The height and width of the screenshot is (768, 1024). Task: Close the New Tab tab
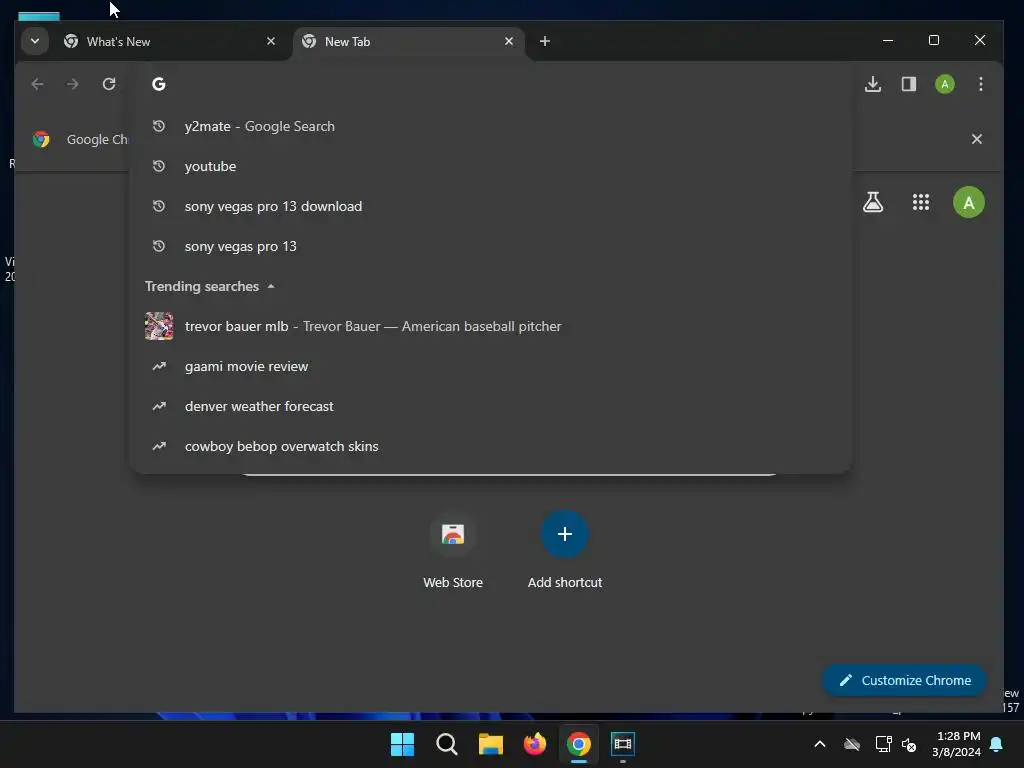click(509, 41)
